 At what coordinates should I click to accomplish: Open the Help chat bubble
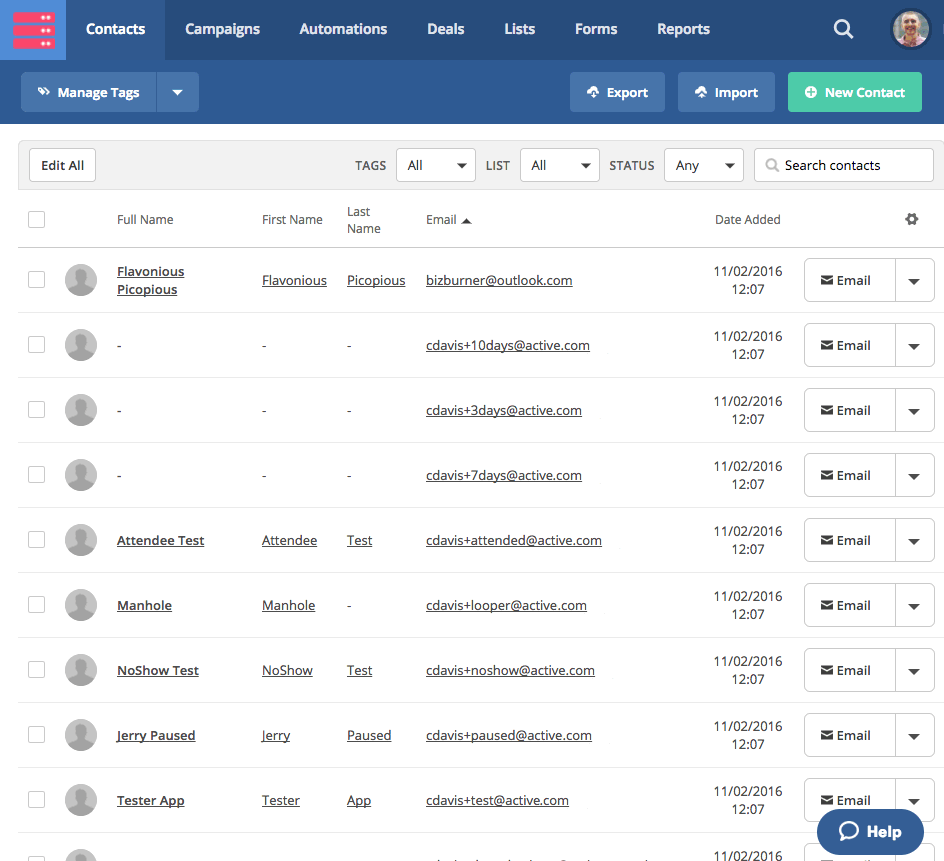(870, 831)
